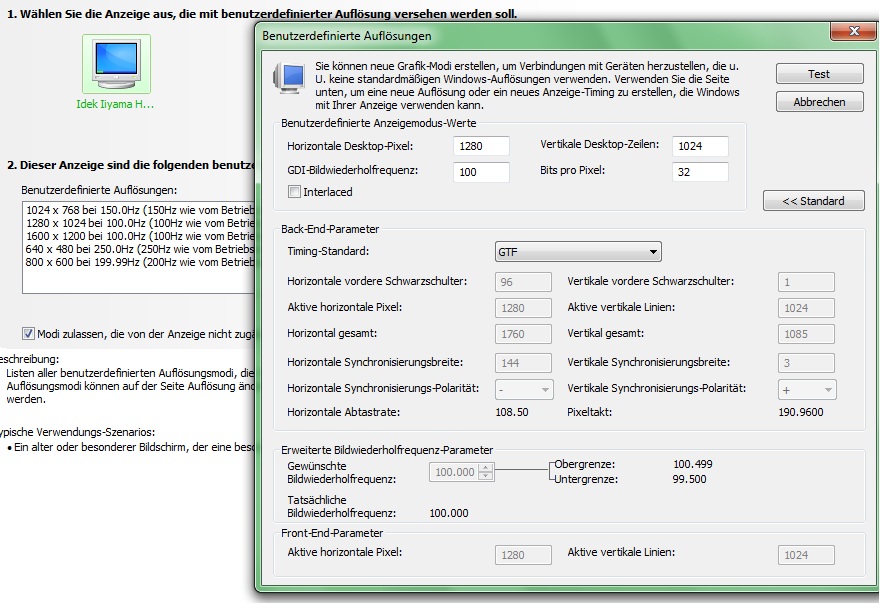The height and width of the screenshot is (614, 880).
Task: Click front-end Aktive vertikale Linien field
Action: (806, 555)
